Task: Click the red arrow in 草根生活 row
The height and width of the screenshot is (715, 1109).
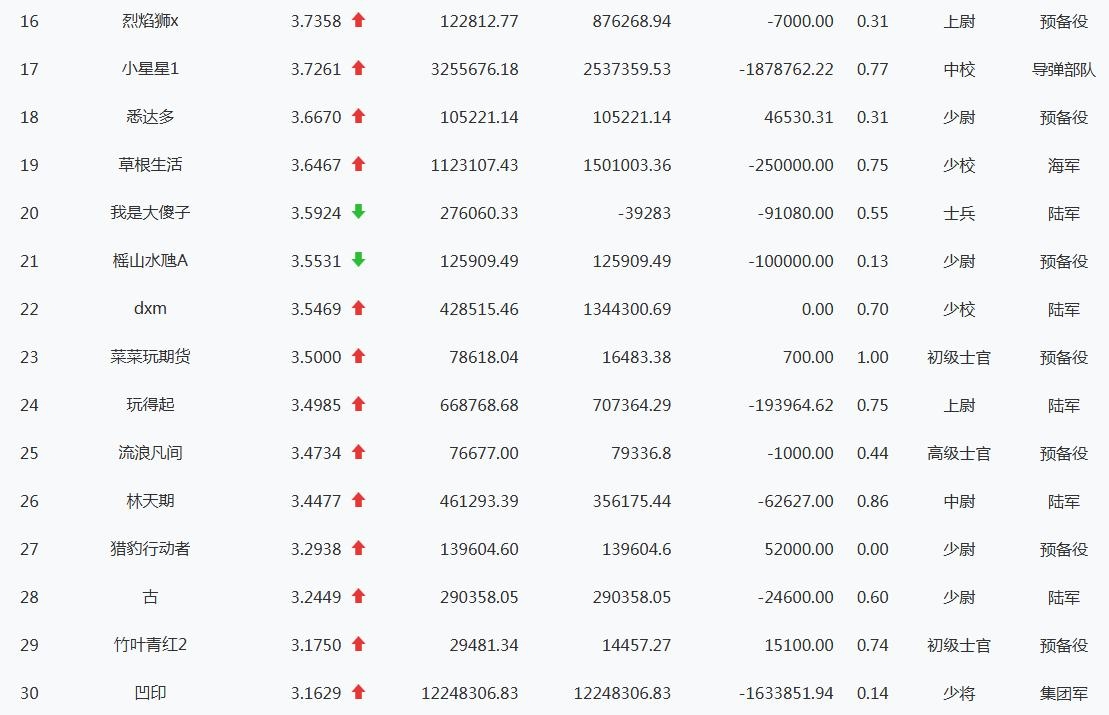Action: [359, 164]
